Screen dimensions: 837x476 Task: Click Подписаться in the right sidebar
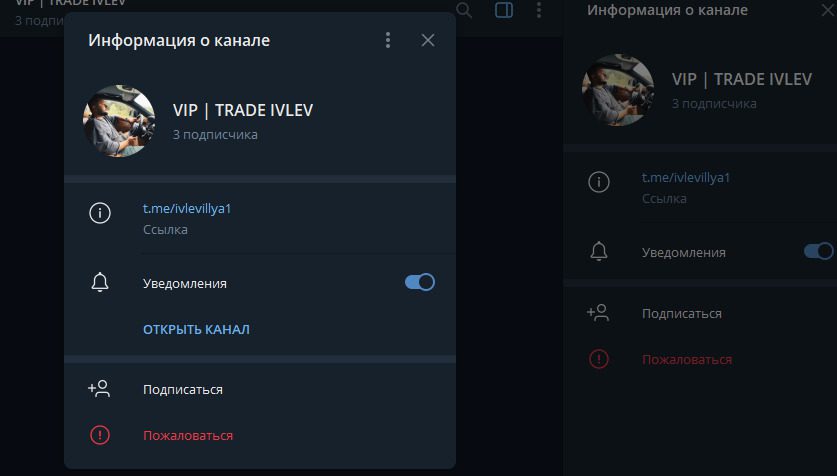click(682, 314)
